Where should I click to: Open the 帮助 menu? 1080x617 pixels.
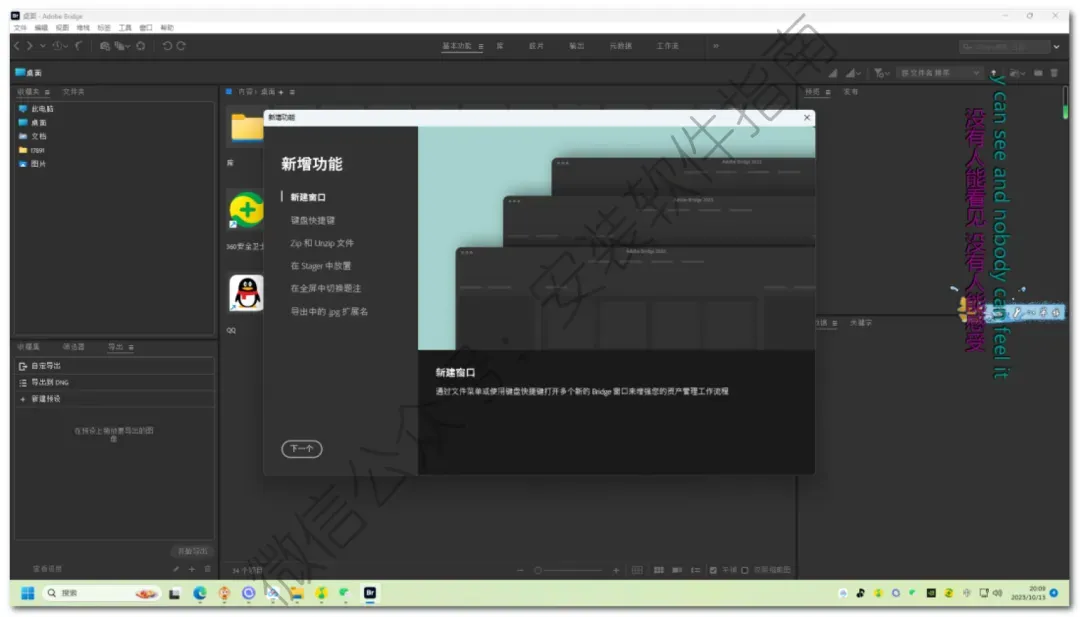click(x=167, y=28)
